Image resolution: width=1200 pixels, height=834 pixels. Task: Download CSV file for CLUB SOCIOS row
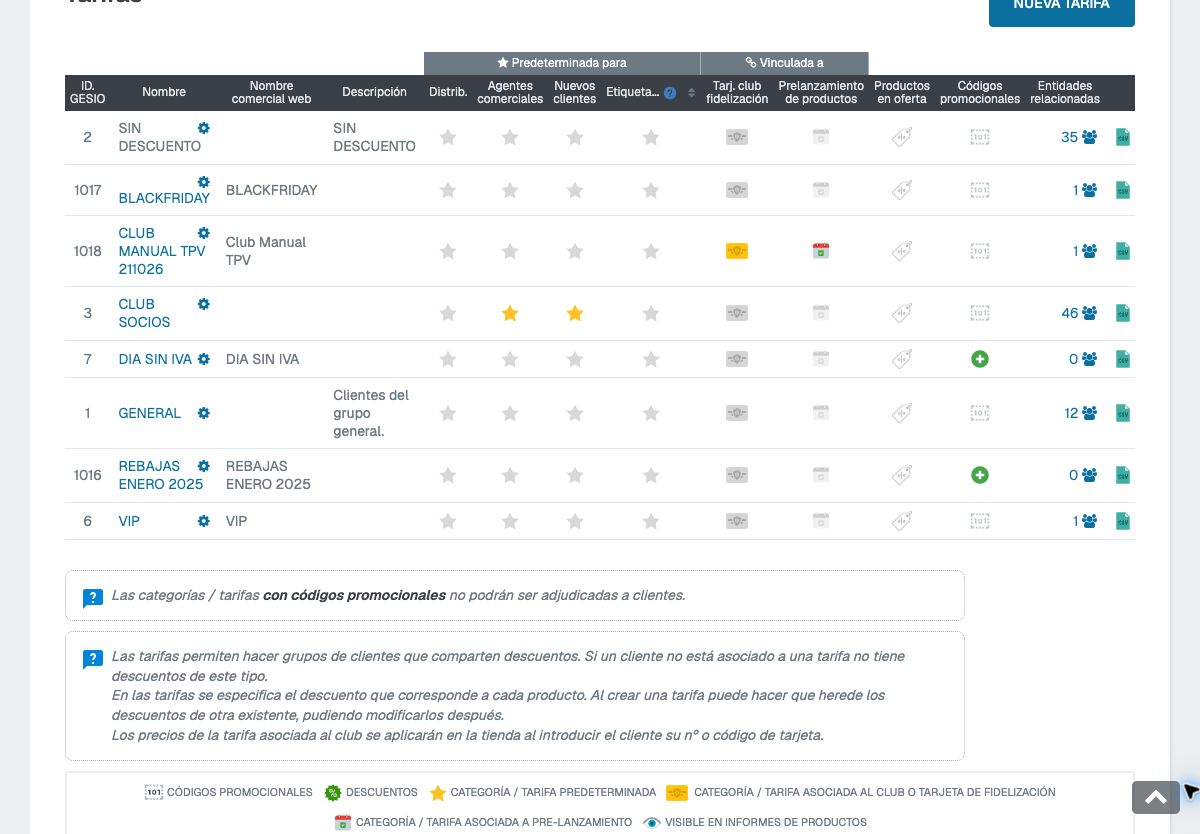click(1123, 313)
